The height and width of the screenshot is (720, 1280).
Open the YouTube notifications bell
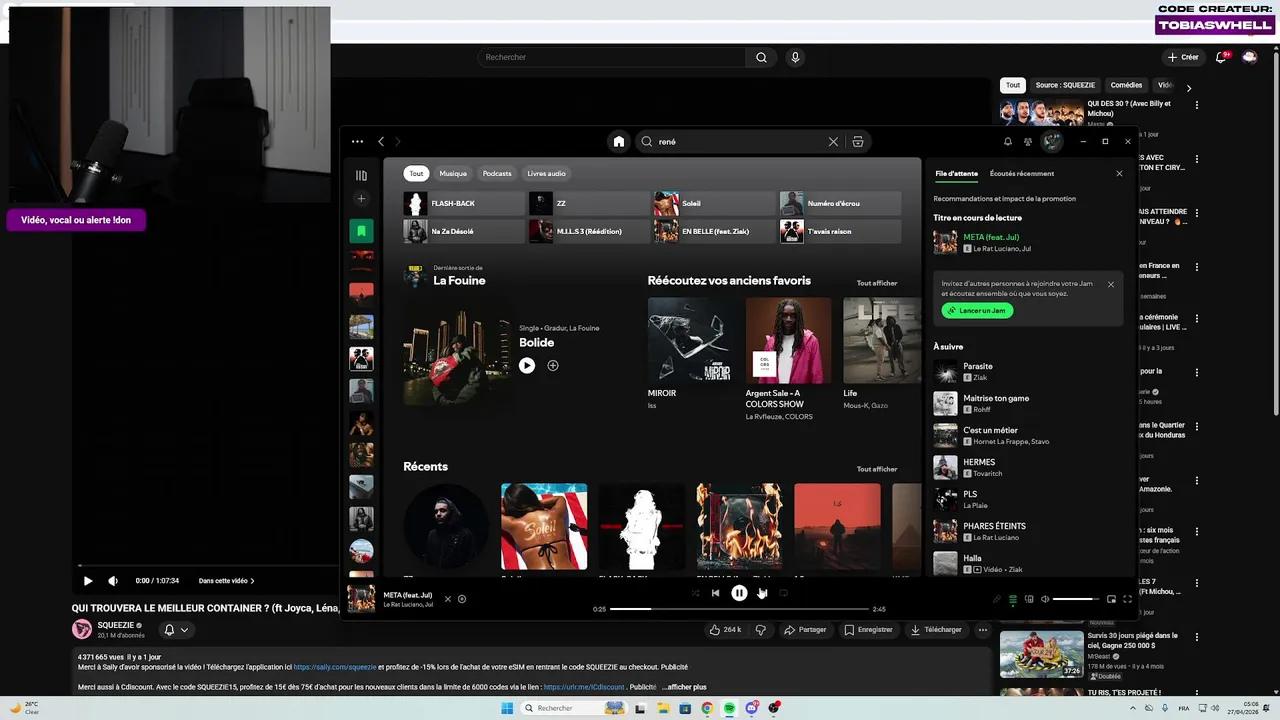(1221, 58)
